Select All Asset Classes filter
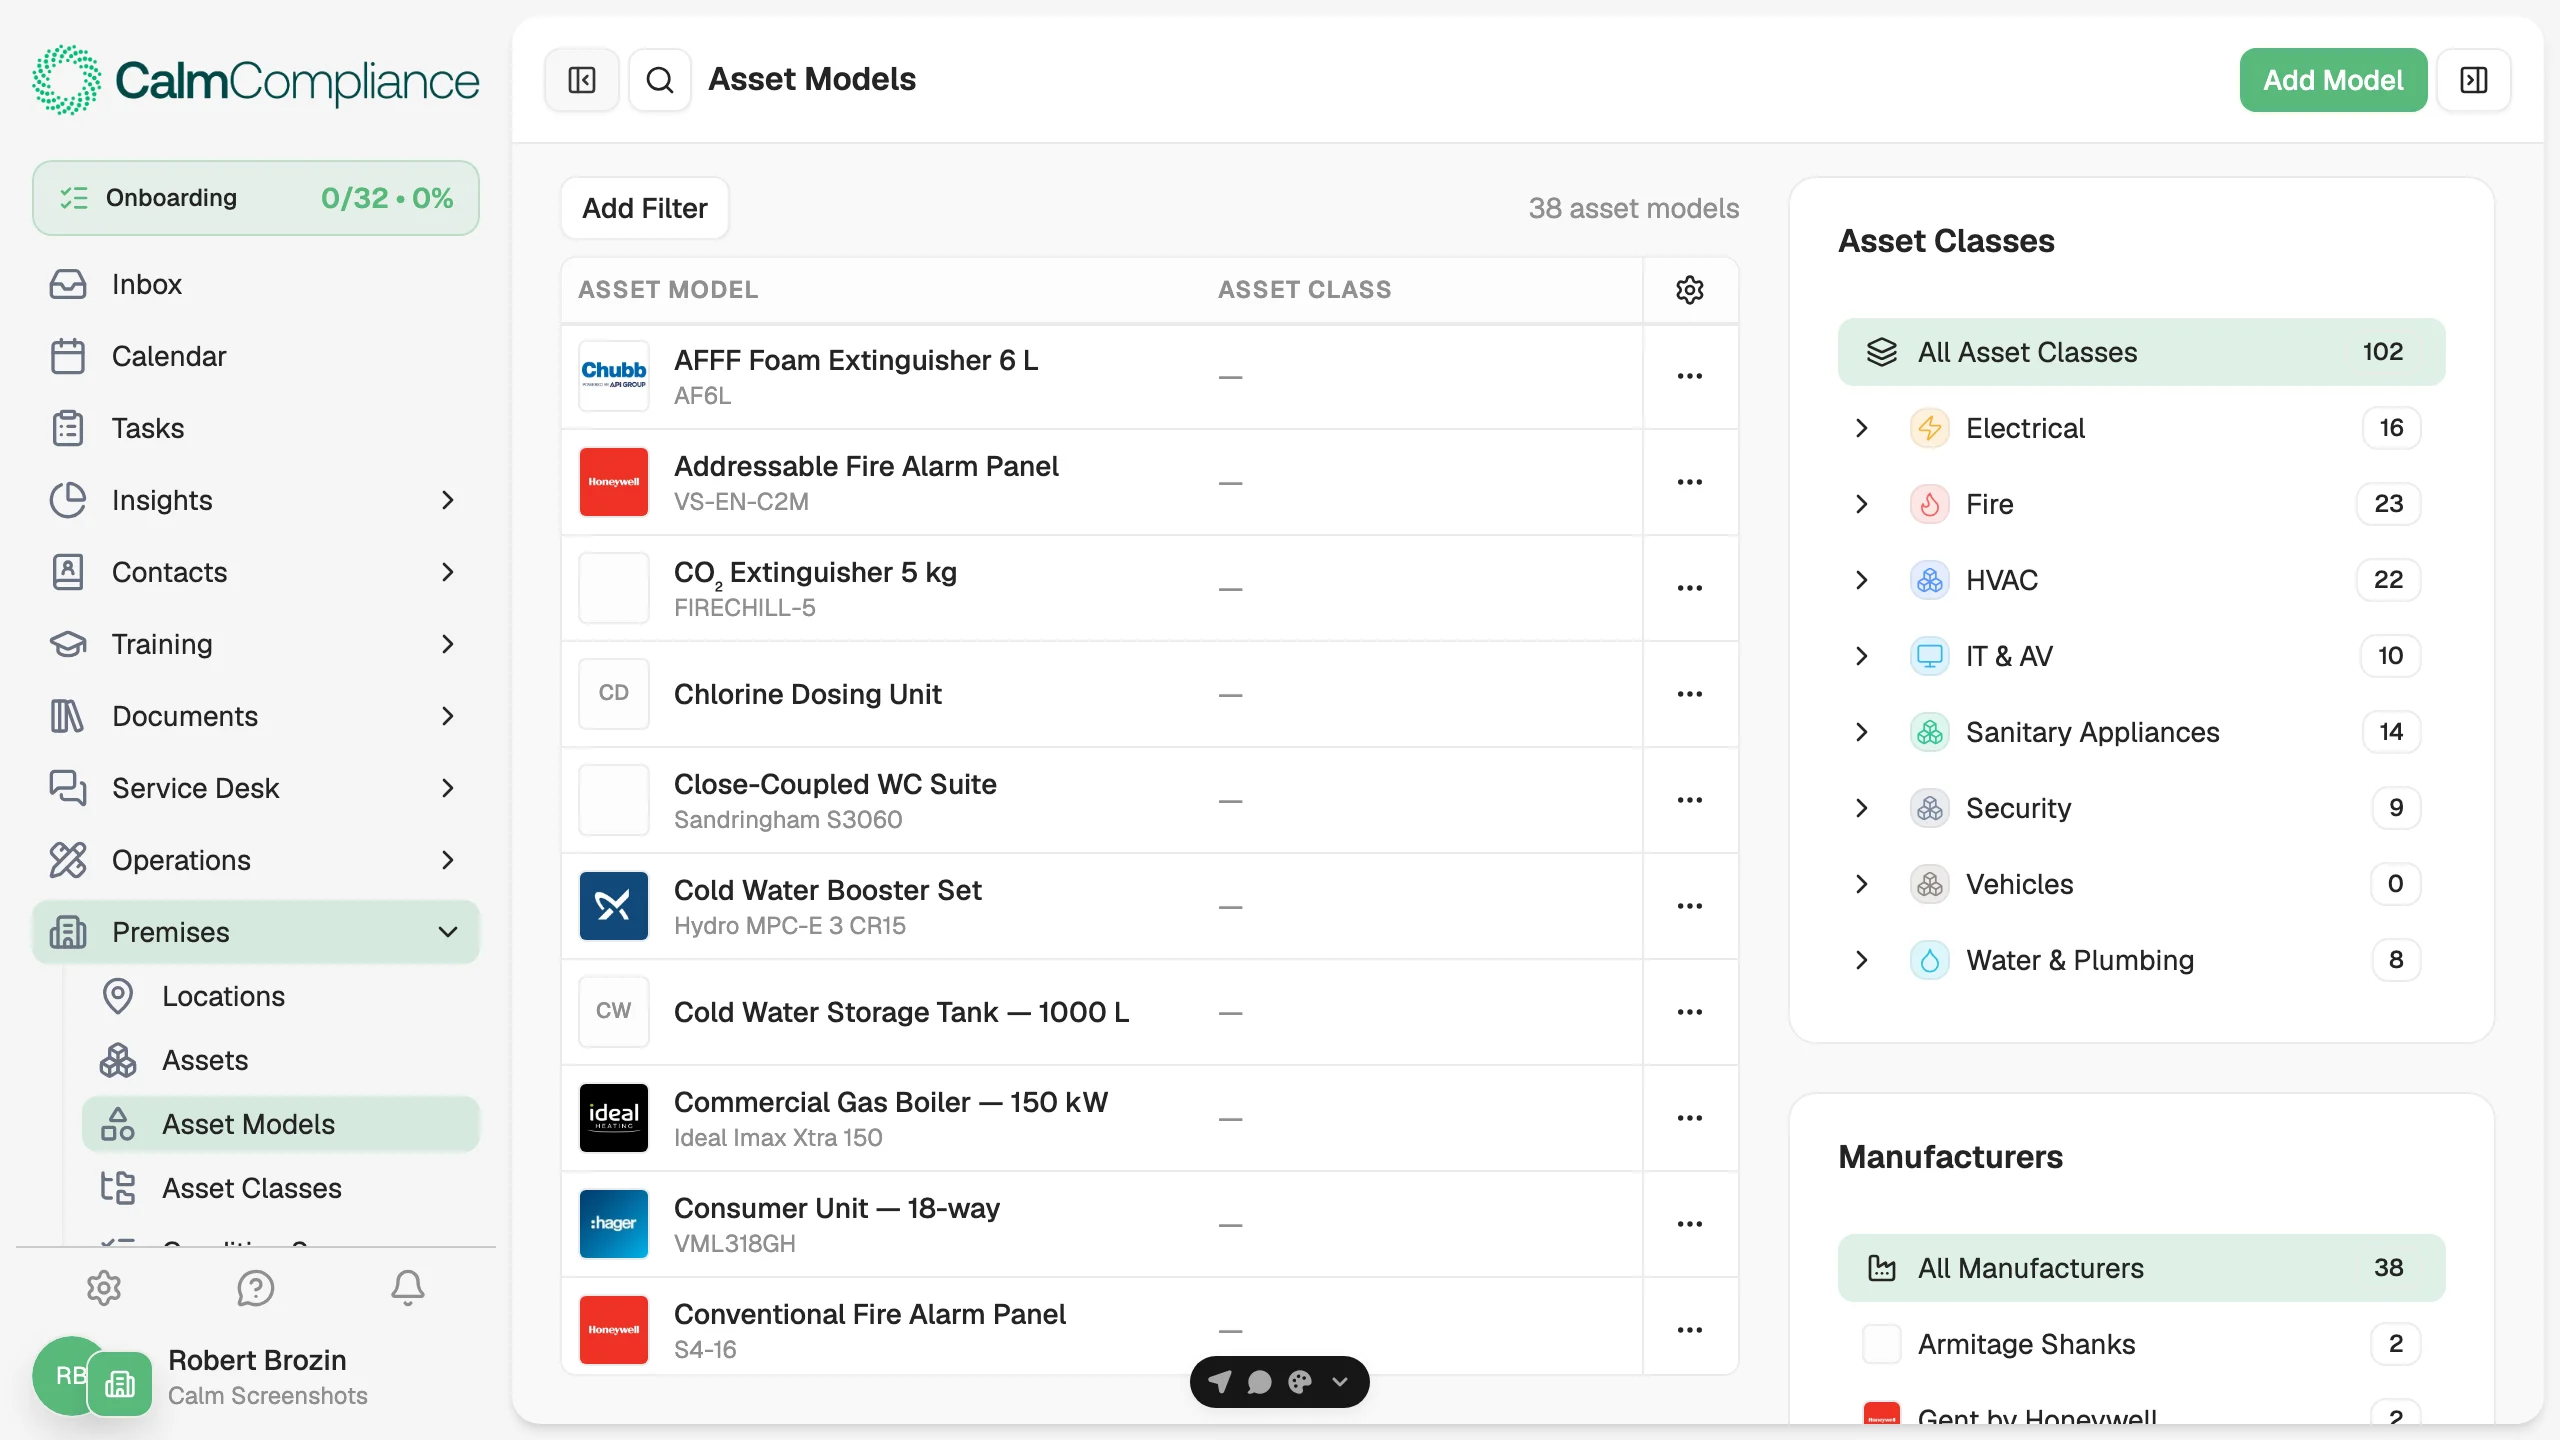The width and height of the screenshot is (2560, 1440). click(2142, 352)
